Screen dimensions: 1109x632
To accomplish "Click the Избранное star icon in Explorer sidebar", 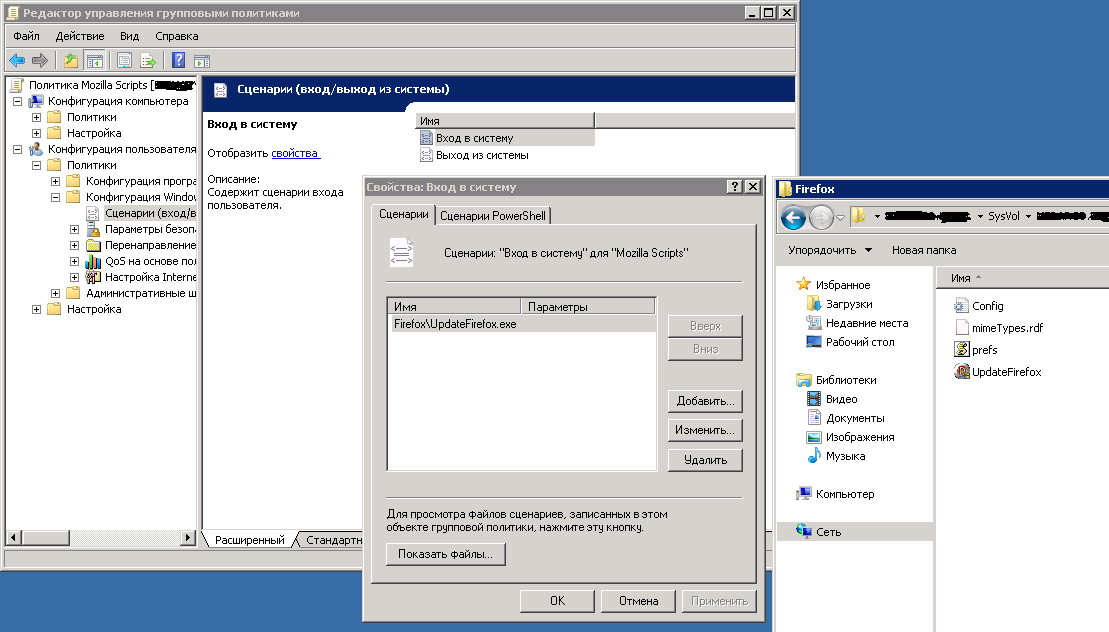I will pos(803,284).
